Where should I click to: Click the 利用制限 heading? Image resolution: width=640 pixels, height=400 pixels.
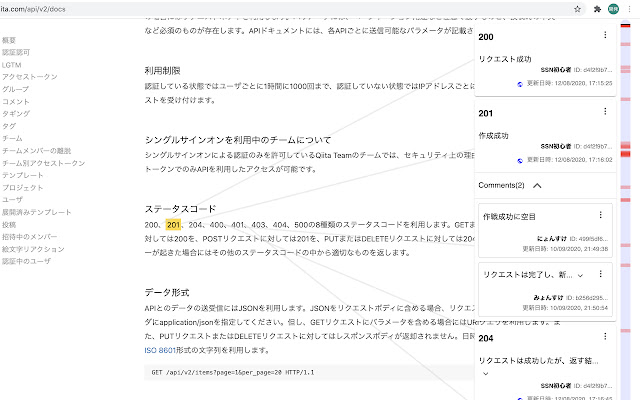coord(162,71)
